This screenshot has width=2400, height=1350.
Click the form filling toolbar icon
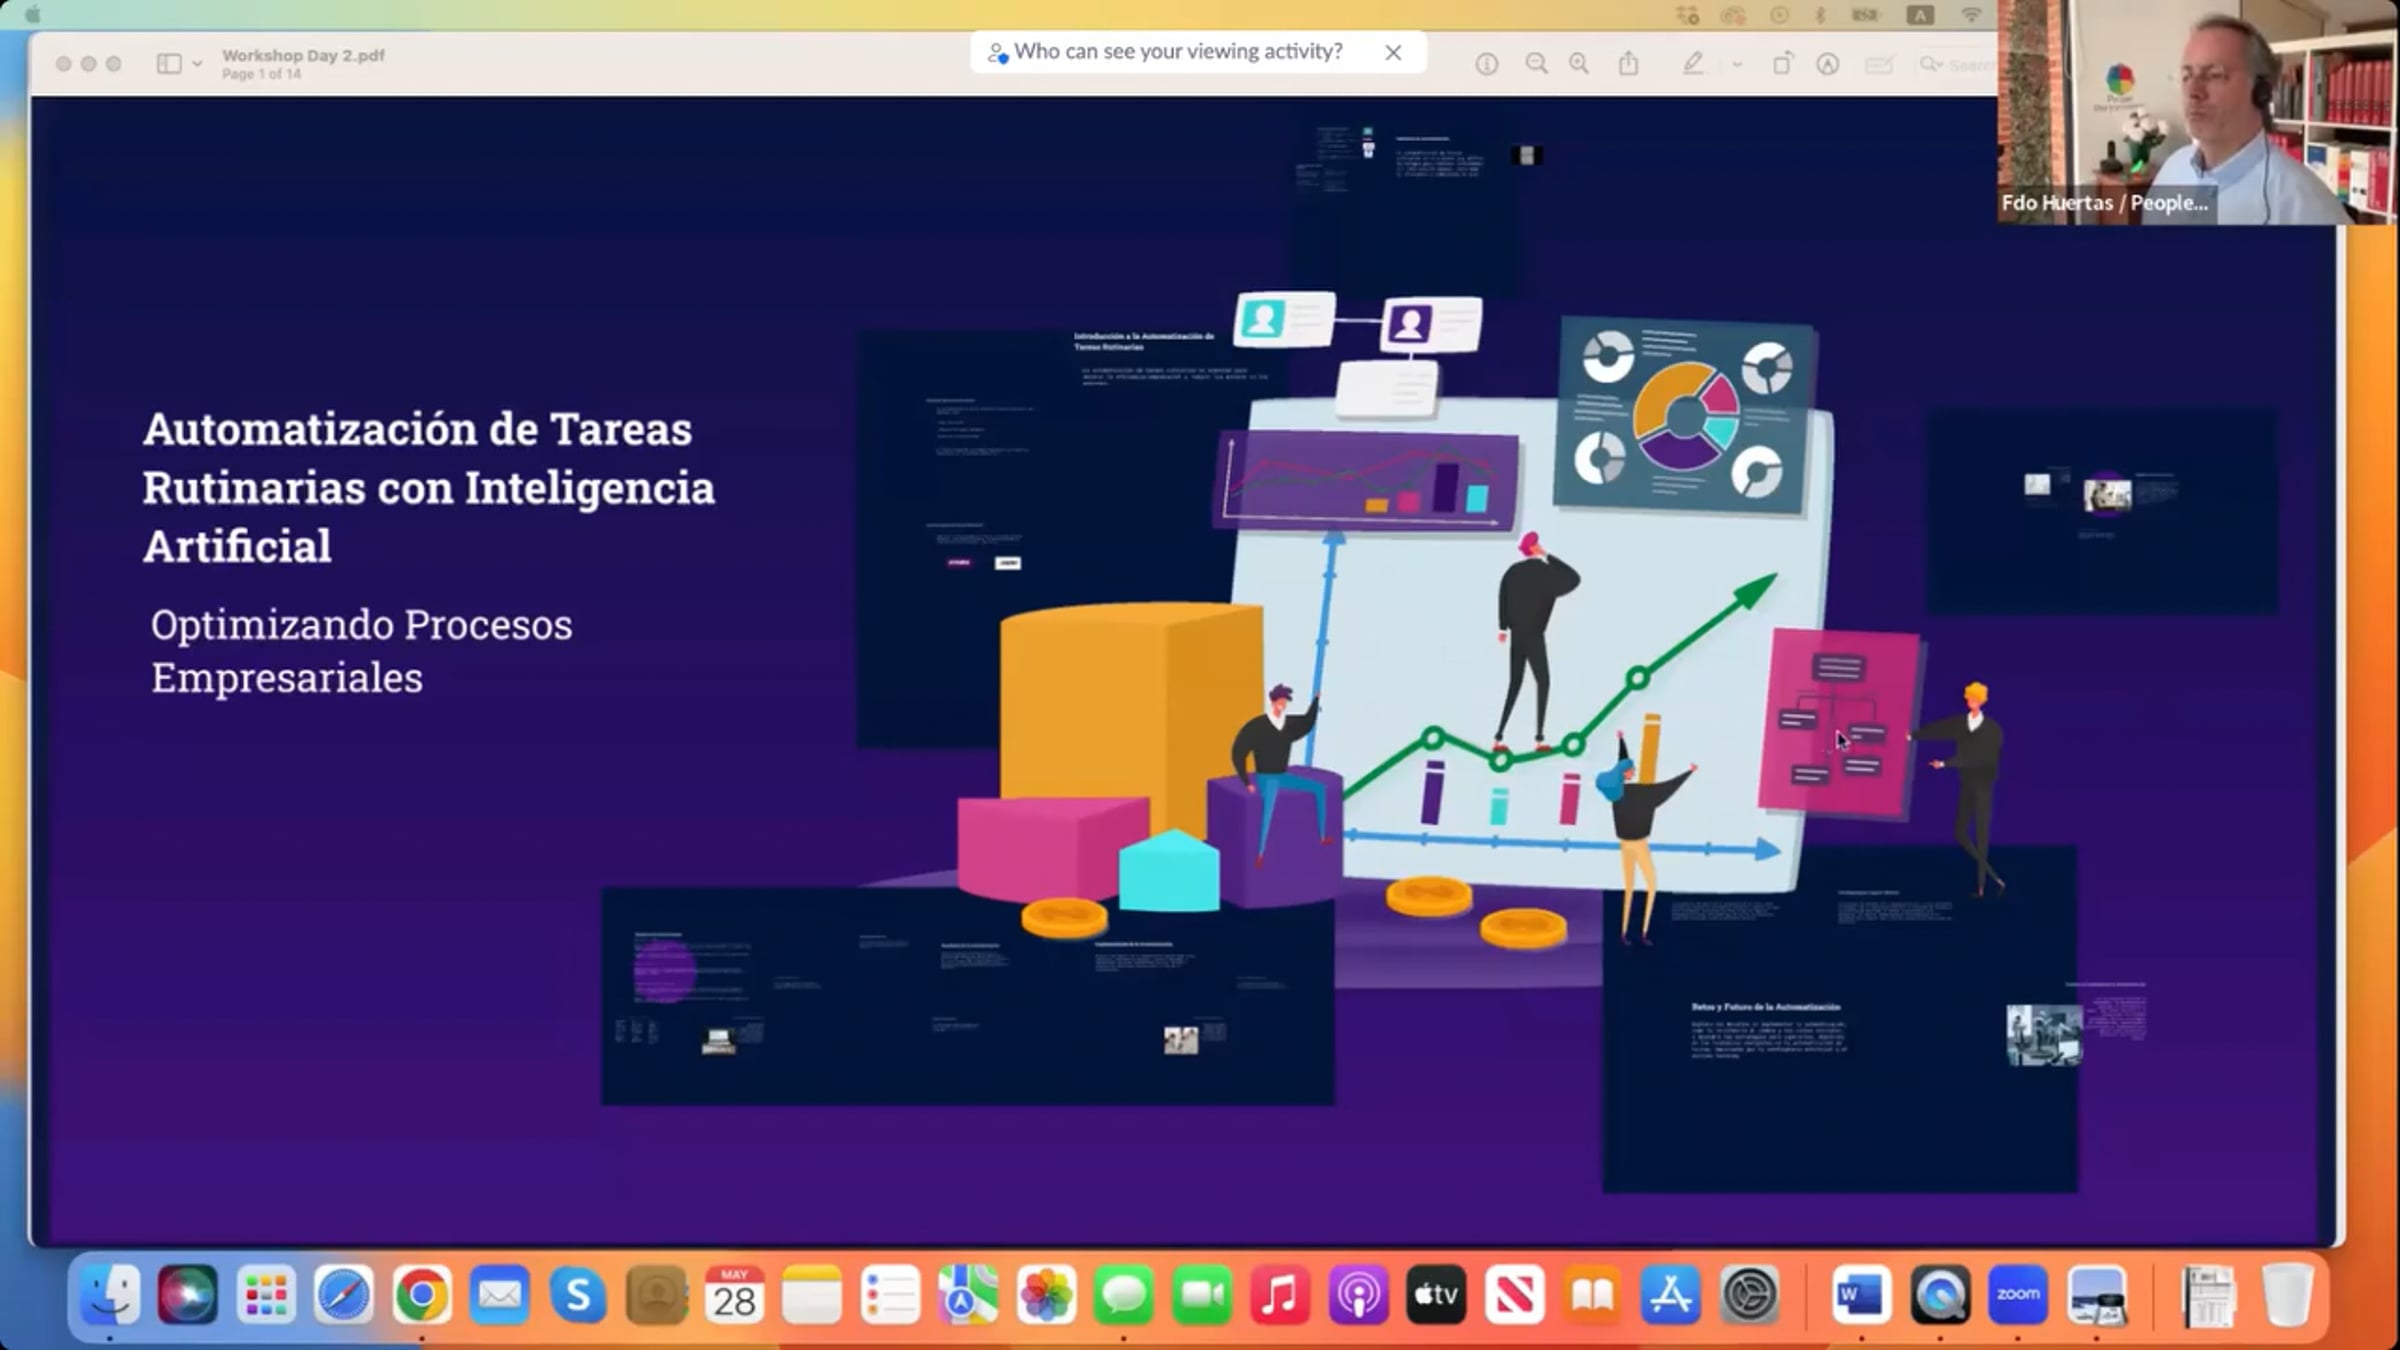click(x=1879, y=65)
